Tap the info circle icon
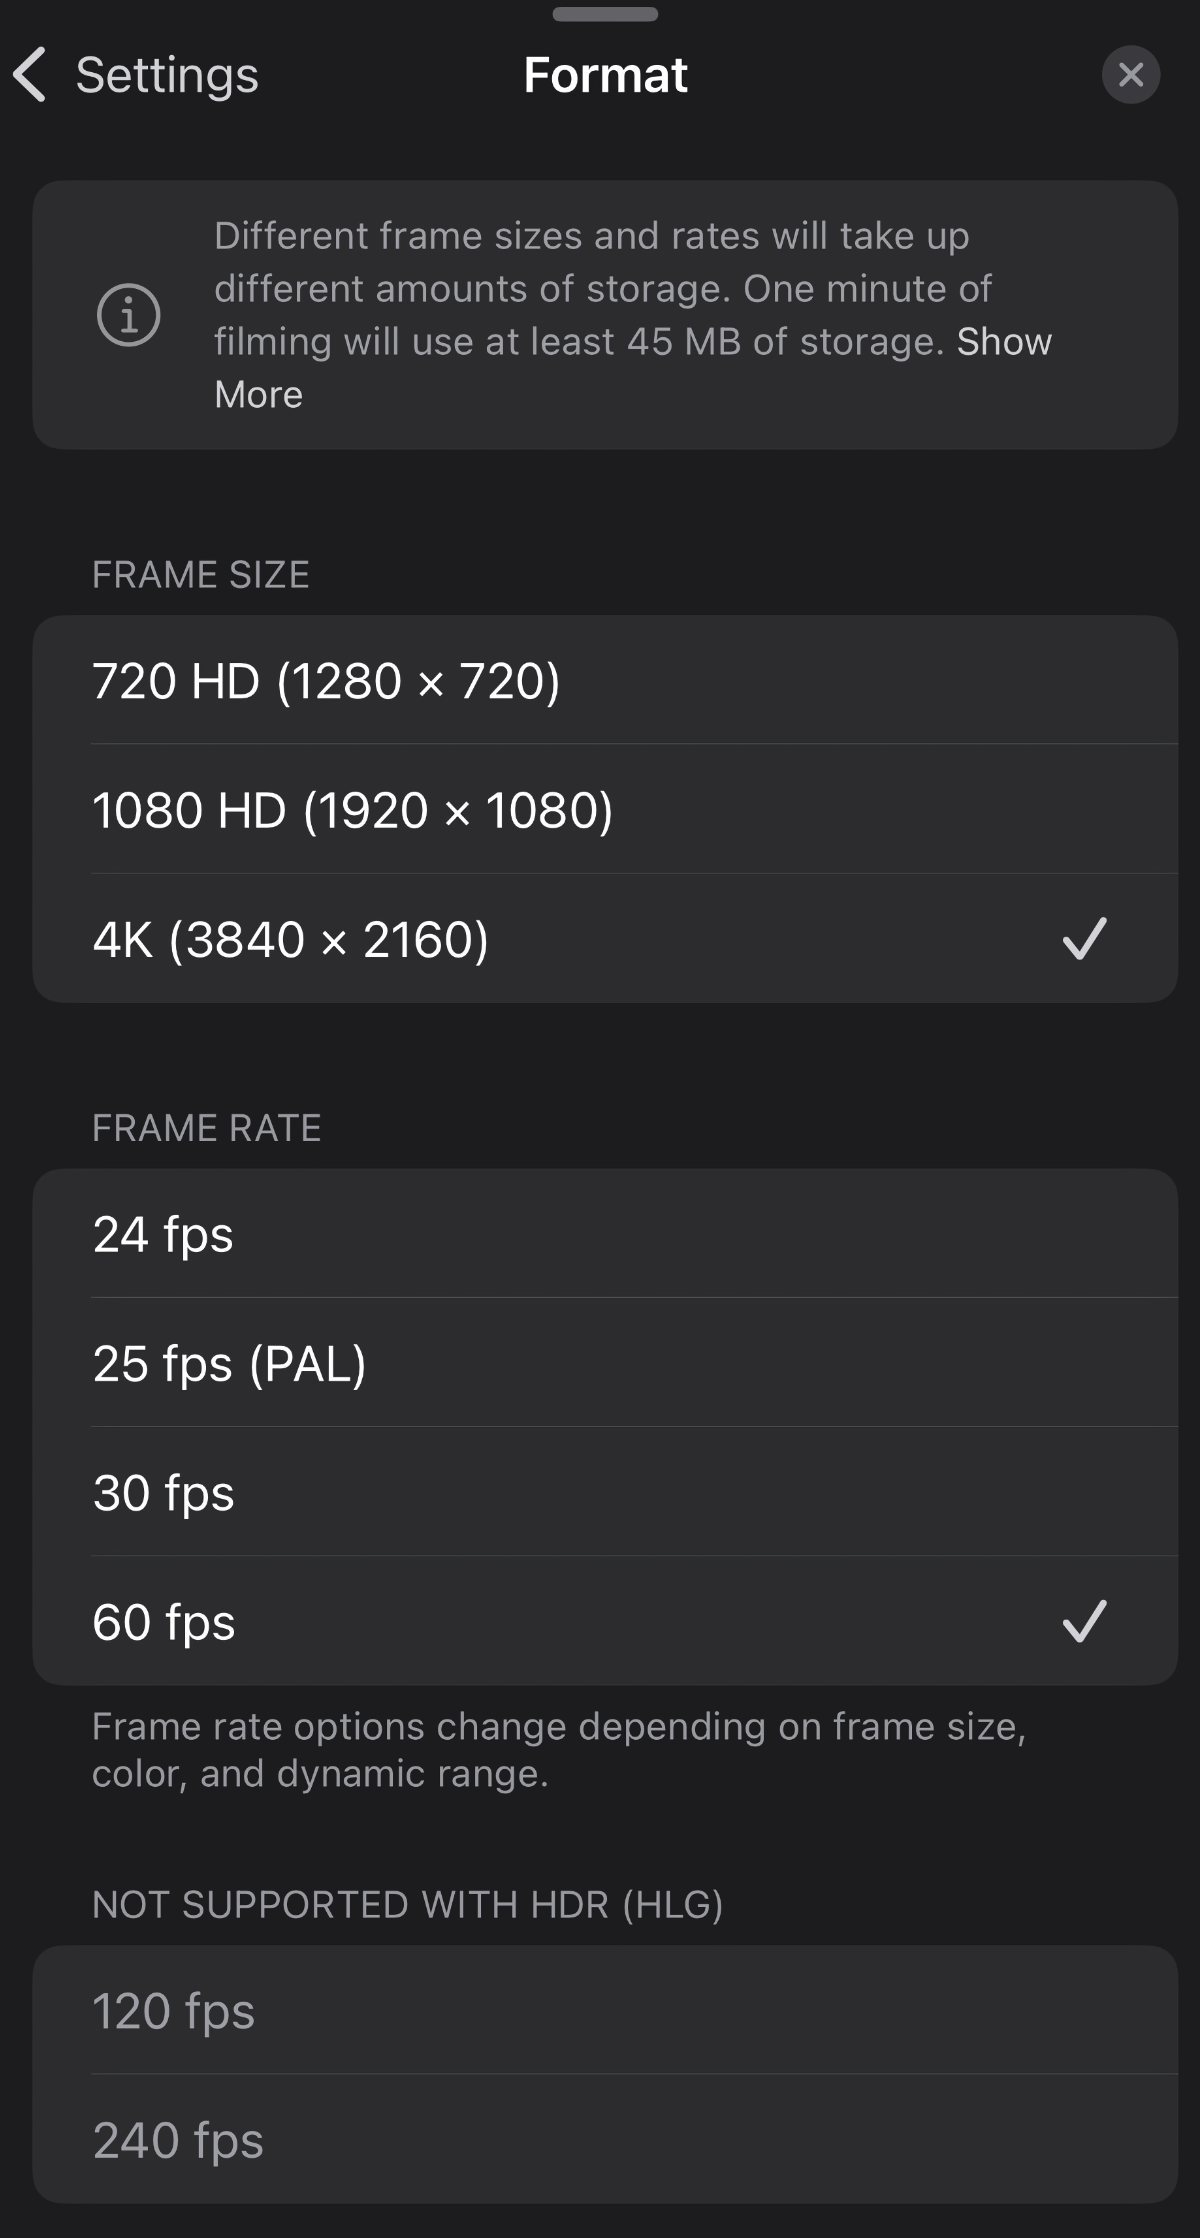Viewport: 1200px width, 2238px height. [128, 315]
